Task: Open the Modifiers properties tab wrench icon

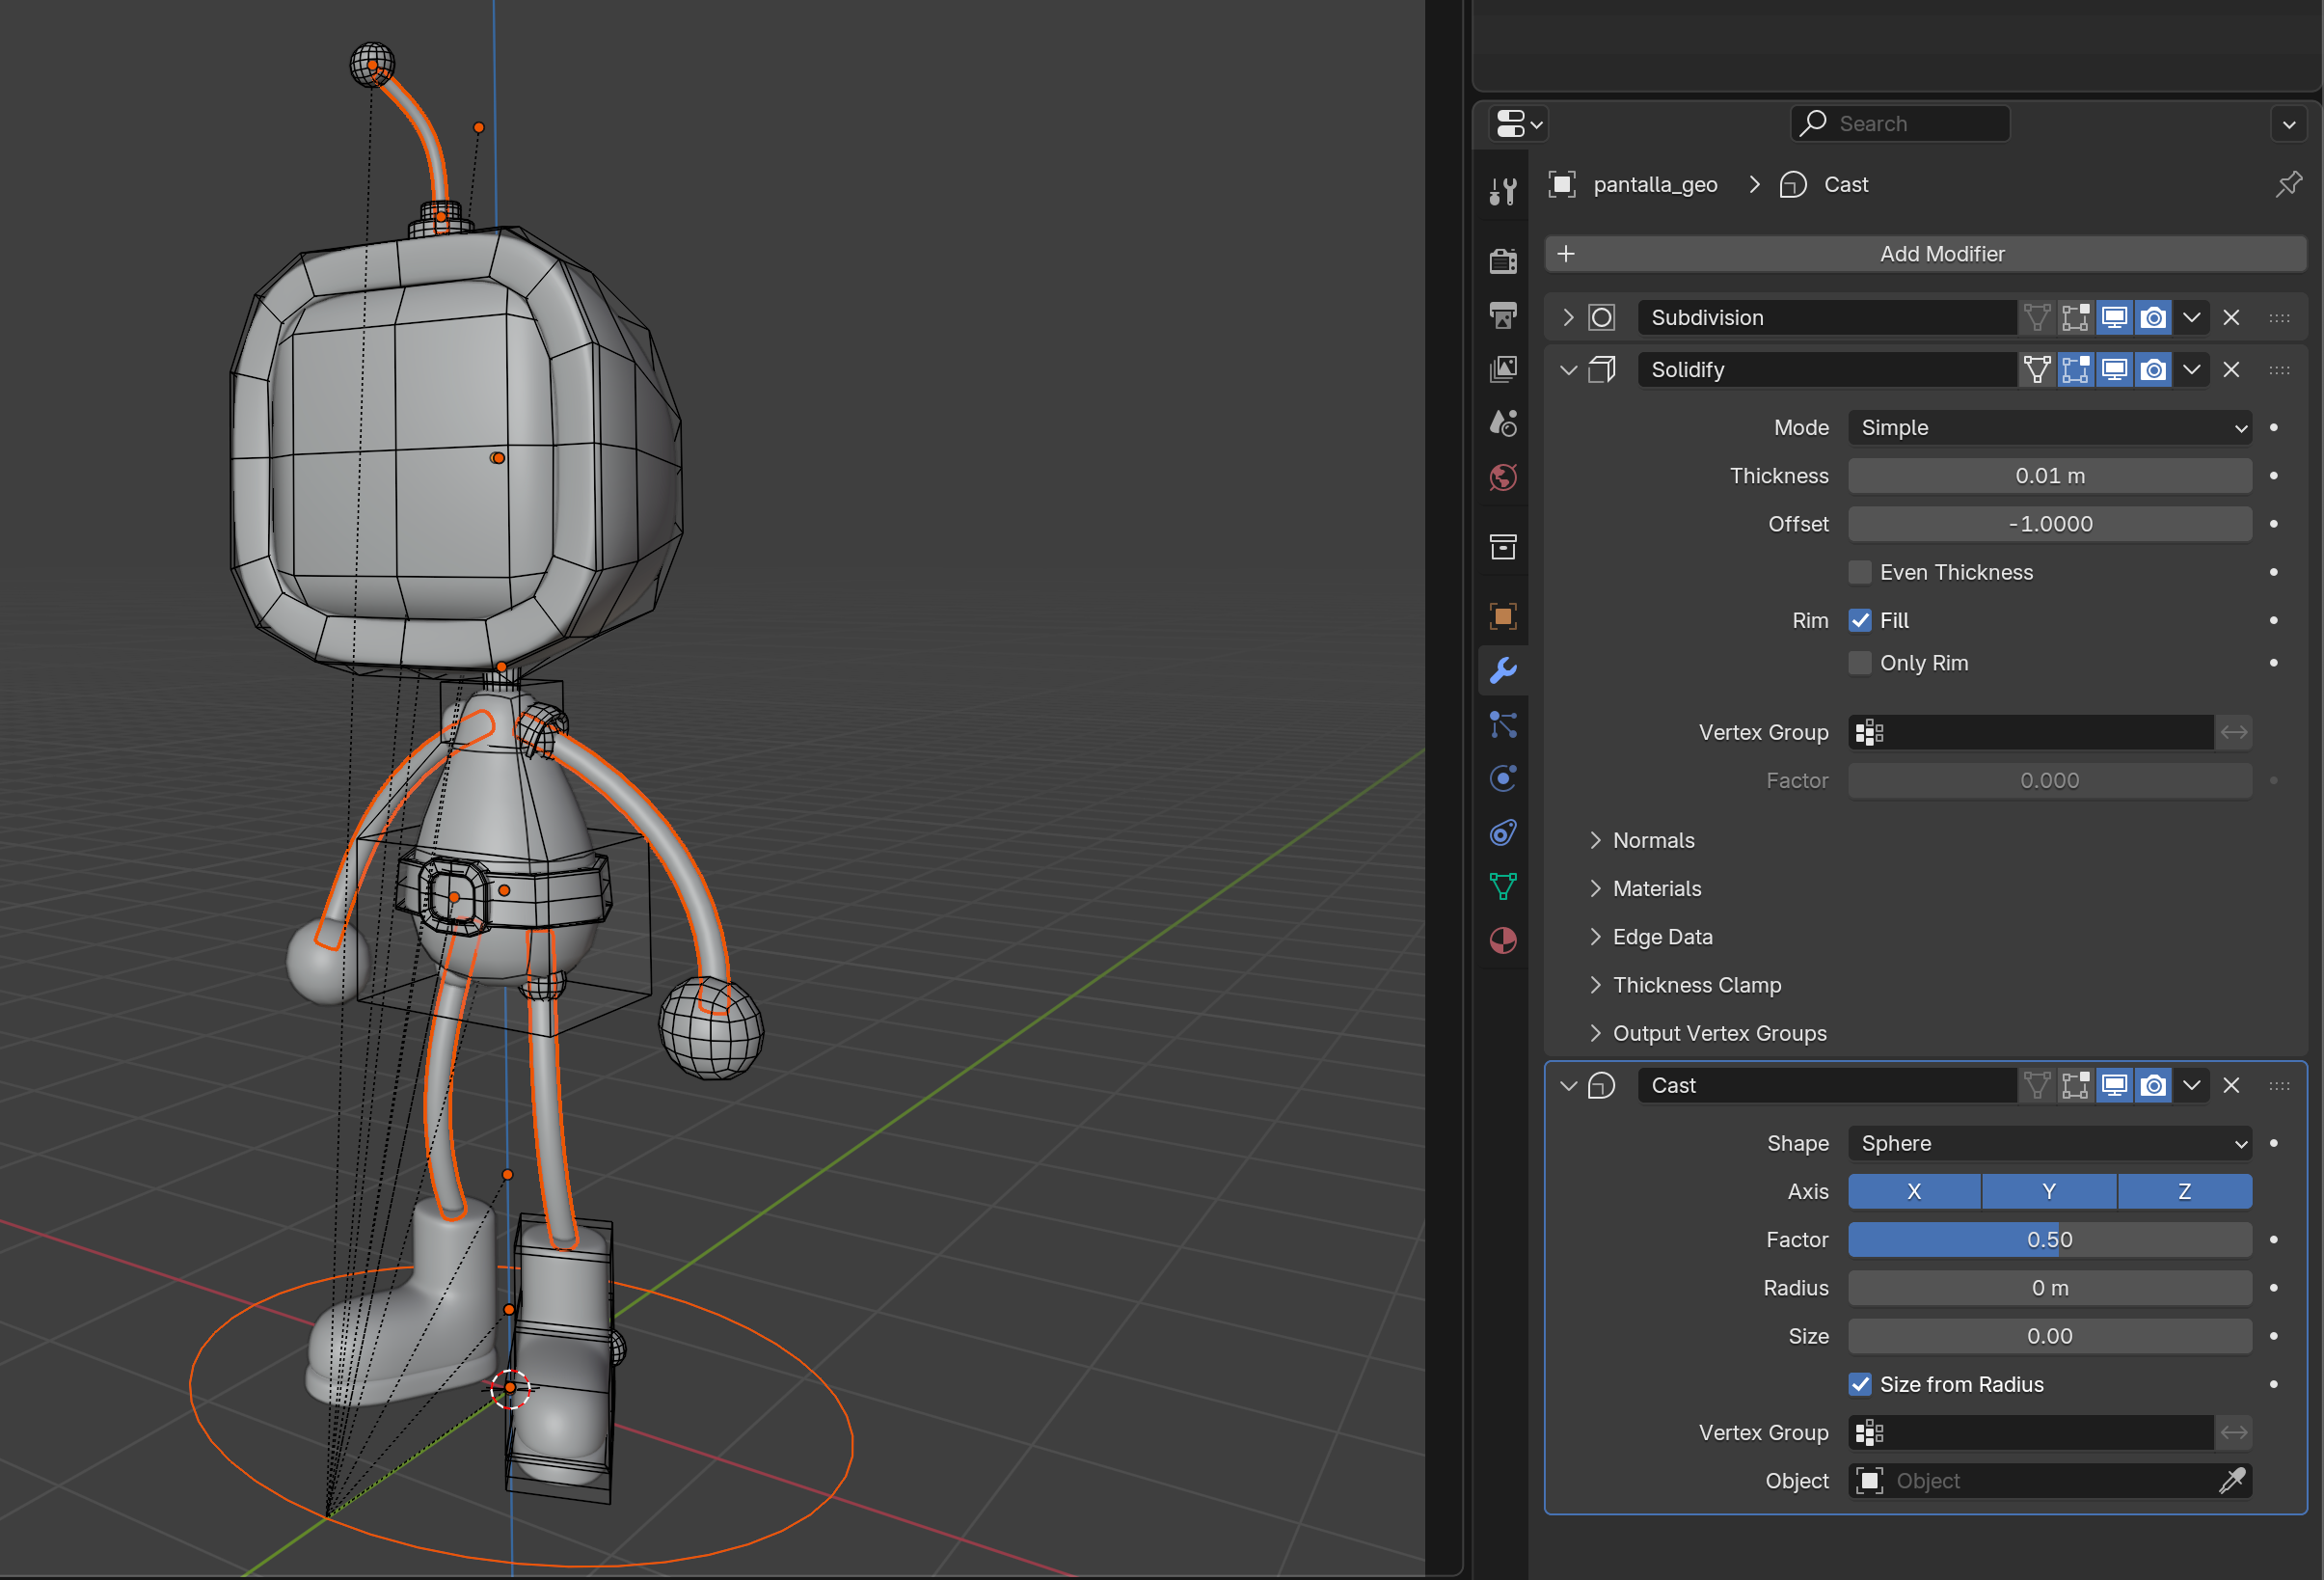Action: (x=1502, y=670)
